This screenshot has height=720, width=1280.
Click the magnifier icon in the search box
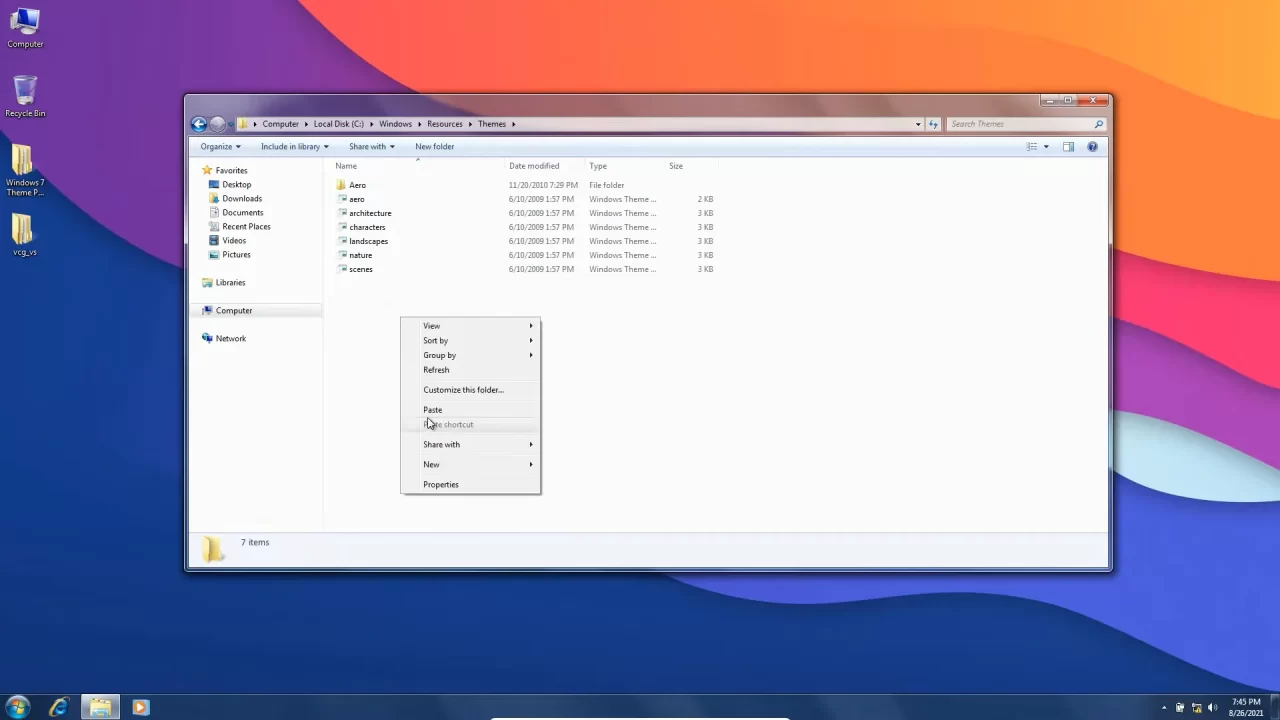[1098, 124]
